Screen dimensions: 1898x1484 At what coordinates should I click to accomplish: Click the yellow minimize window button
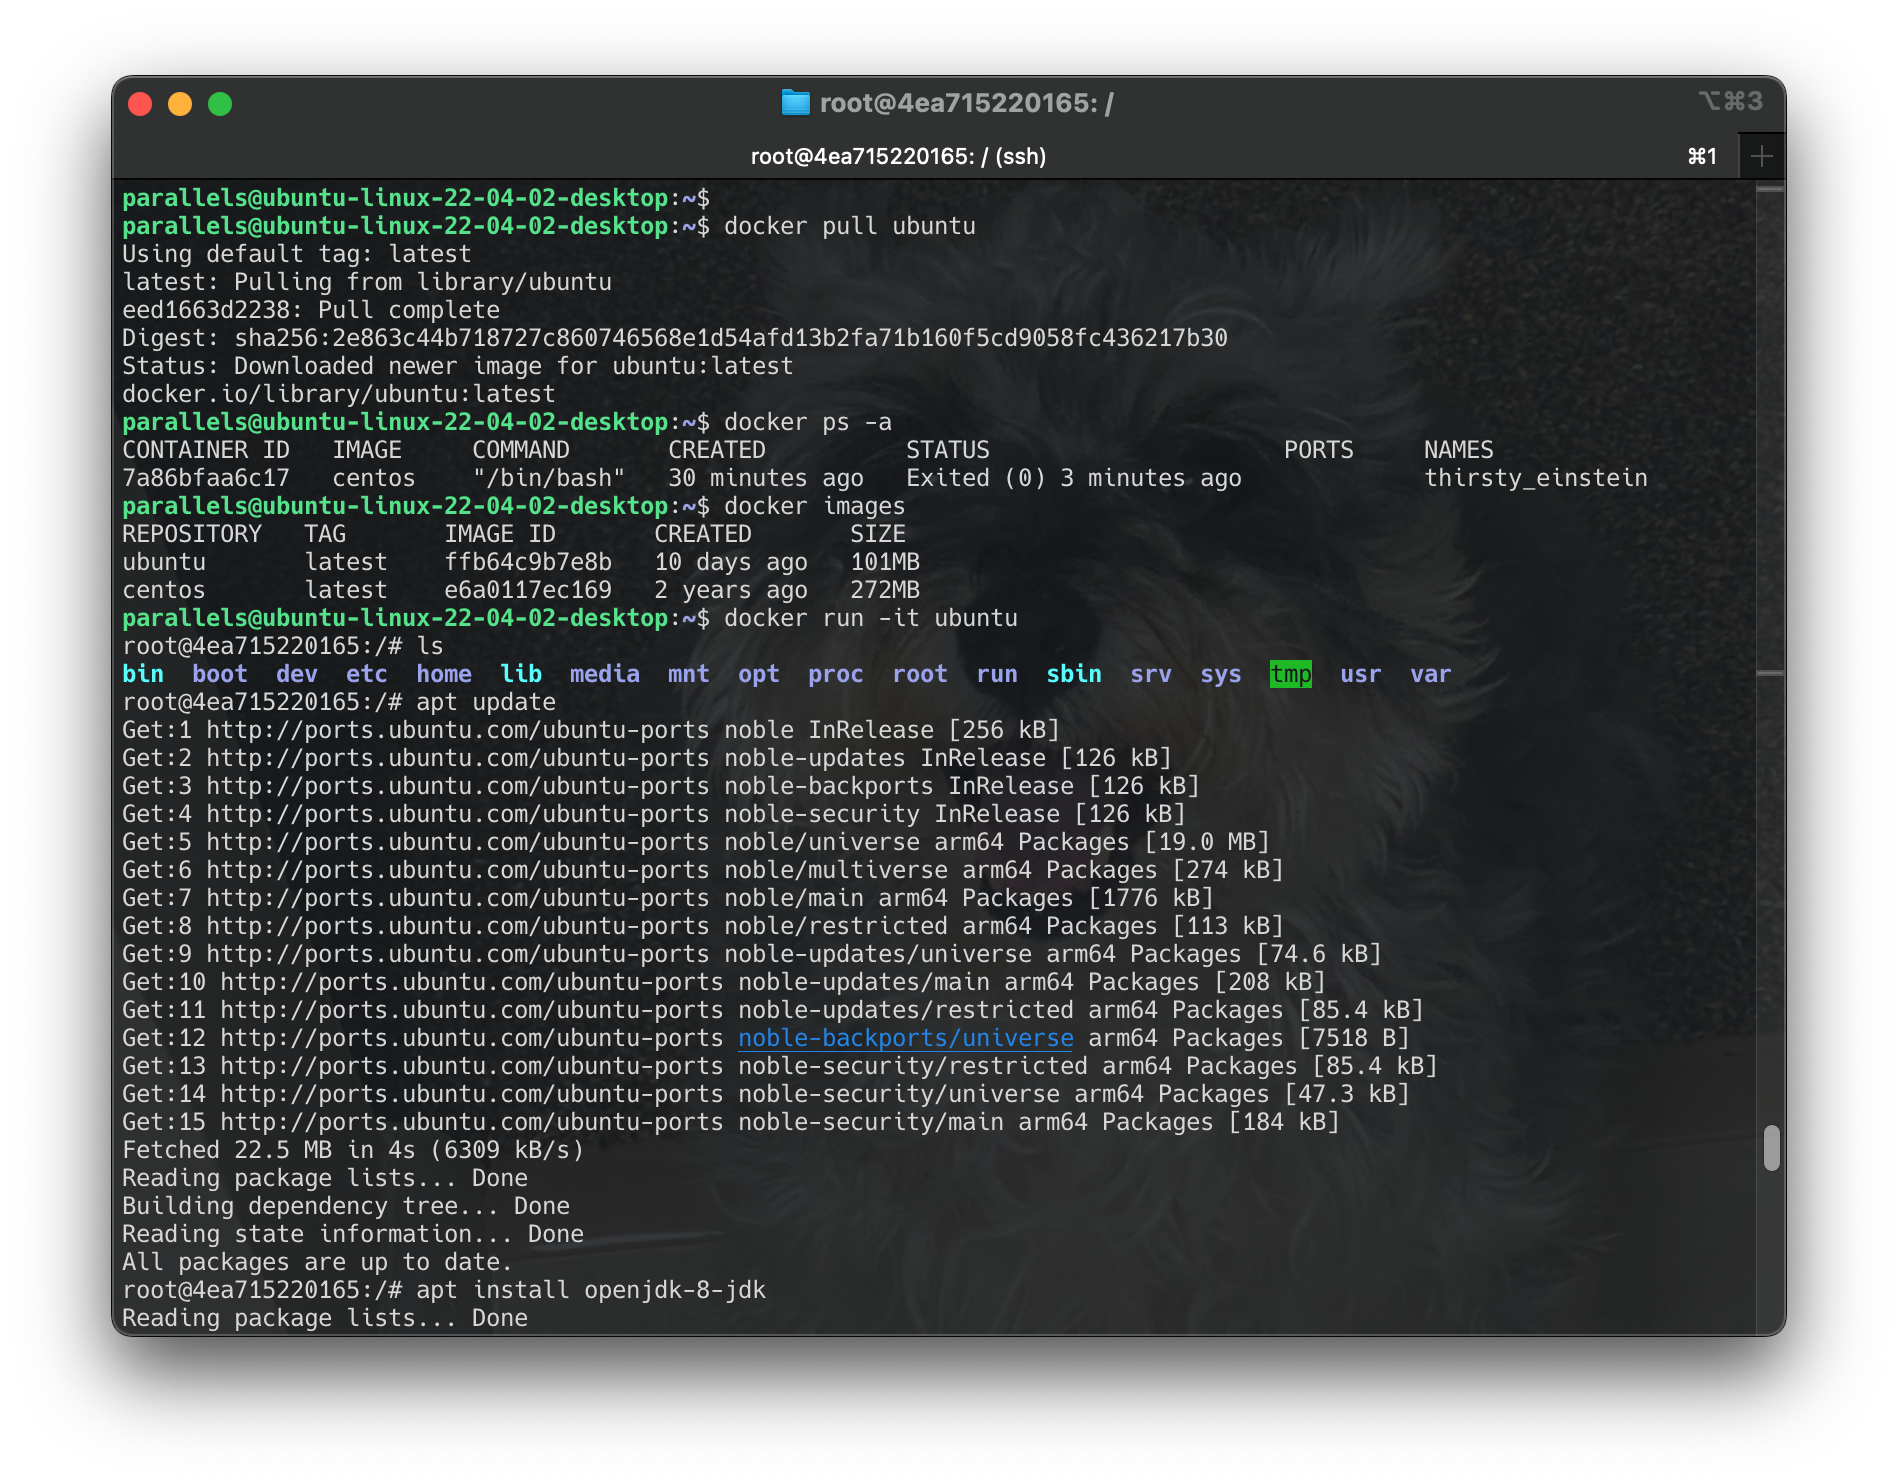(x=180, y=104)
